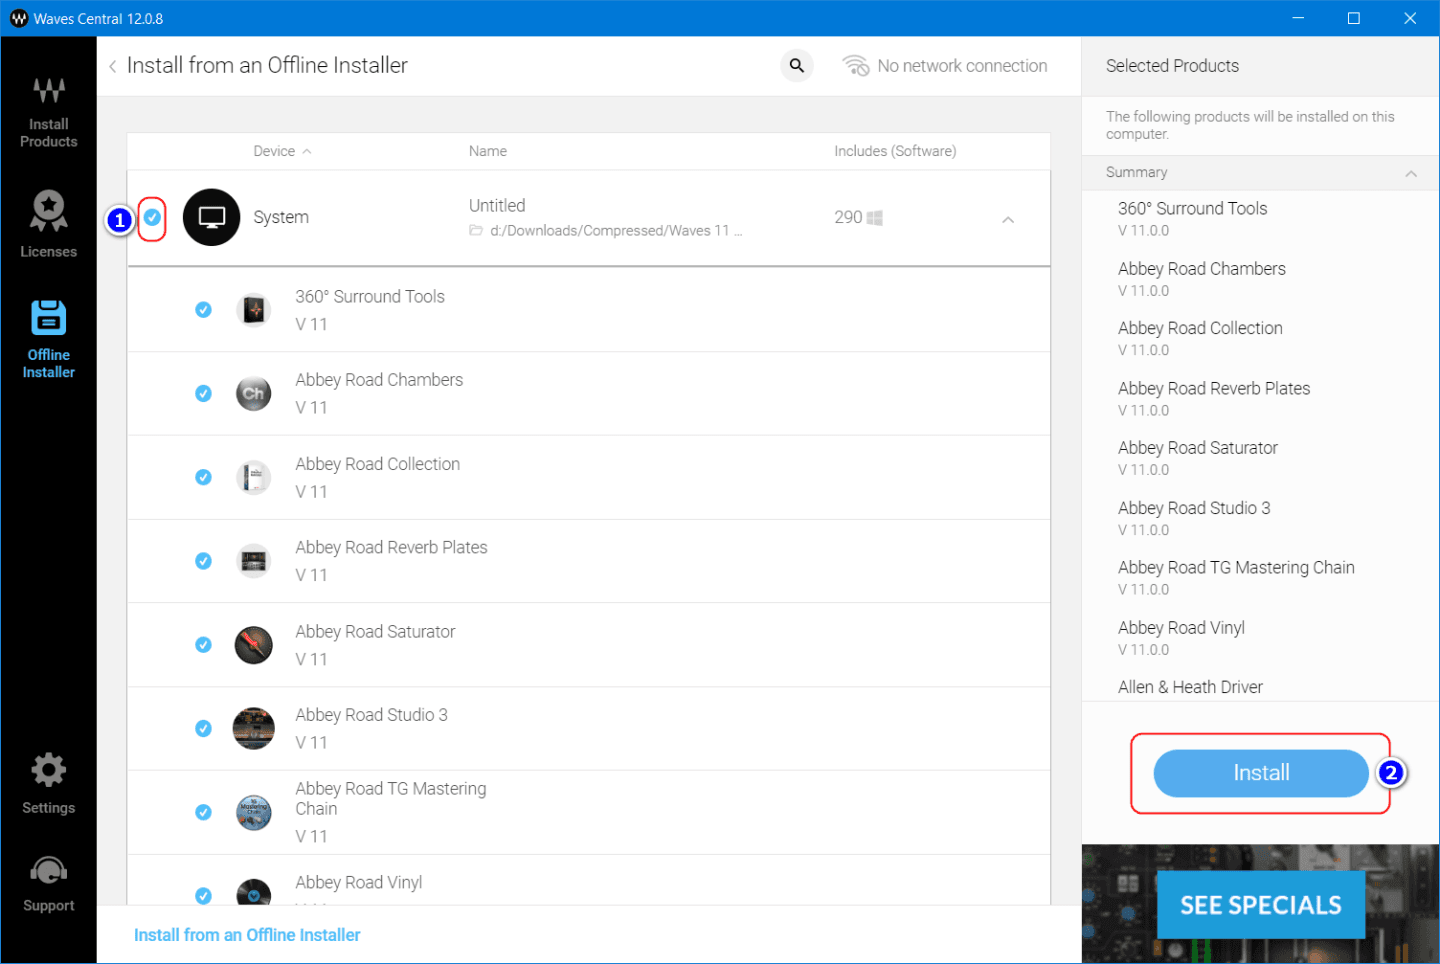Screen dimensions: 1440x964
Task: Select the Offline Installer sidebar item
Action: pos(48,339)
